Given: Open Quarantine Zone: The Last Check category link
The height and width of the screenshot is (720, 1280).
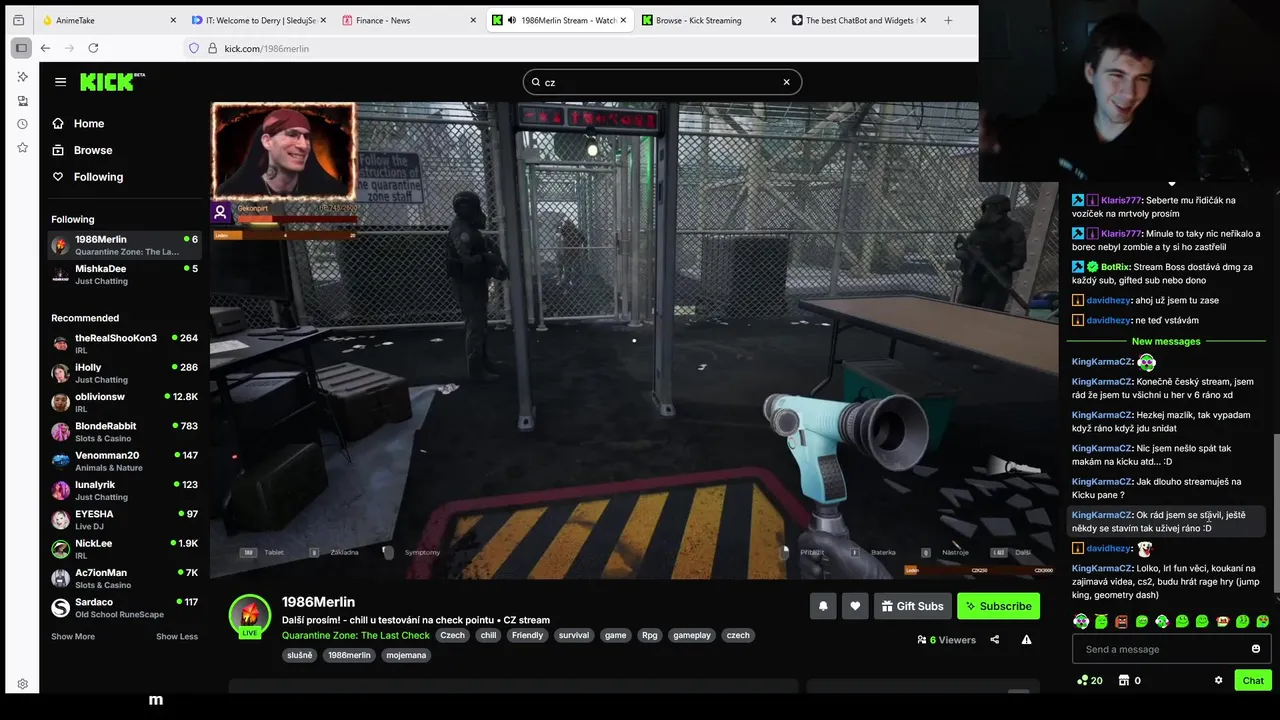Looking at the screenshot, I should pyautogui.click(x=356, y=635).
